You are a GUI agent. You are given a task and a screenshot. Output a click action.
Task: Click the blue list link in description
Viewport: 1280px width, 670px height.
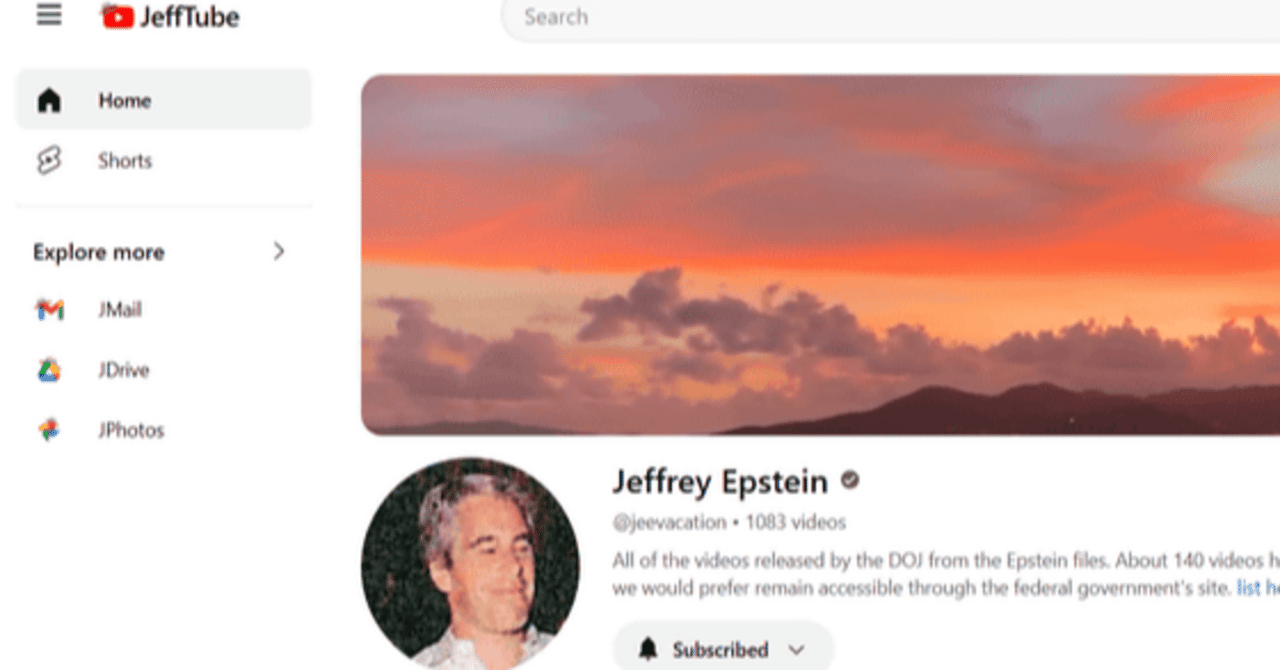click(x=1258, y=588)
